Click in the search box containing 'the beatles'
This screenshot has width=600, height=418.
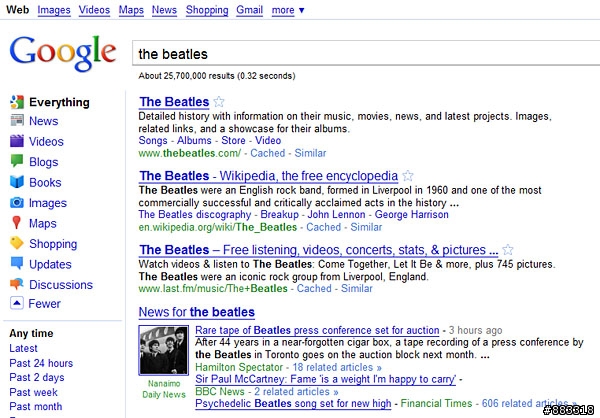(x=366, y=54)
